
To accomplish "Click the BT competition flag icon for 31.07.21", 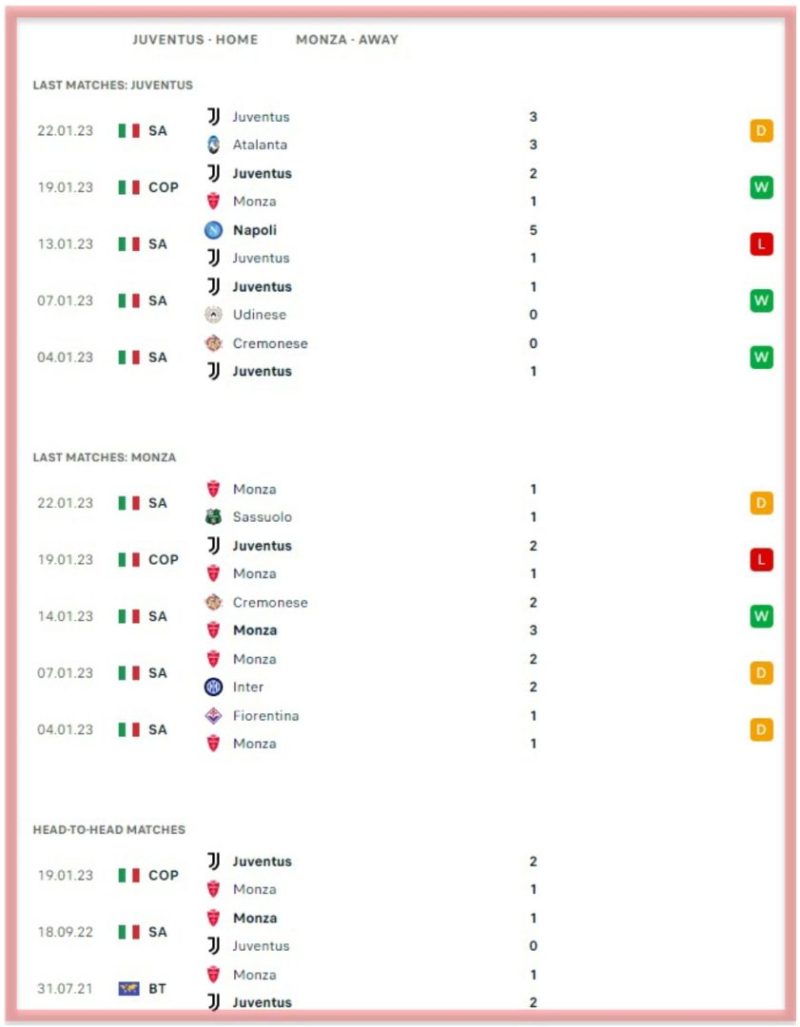I will [129, 988].
